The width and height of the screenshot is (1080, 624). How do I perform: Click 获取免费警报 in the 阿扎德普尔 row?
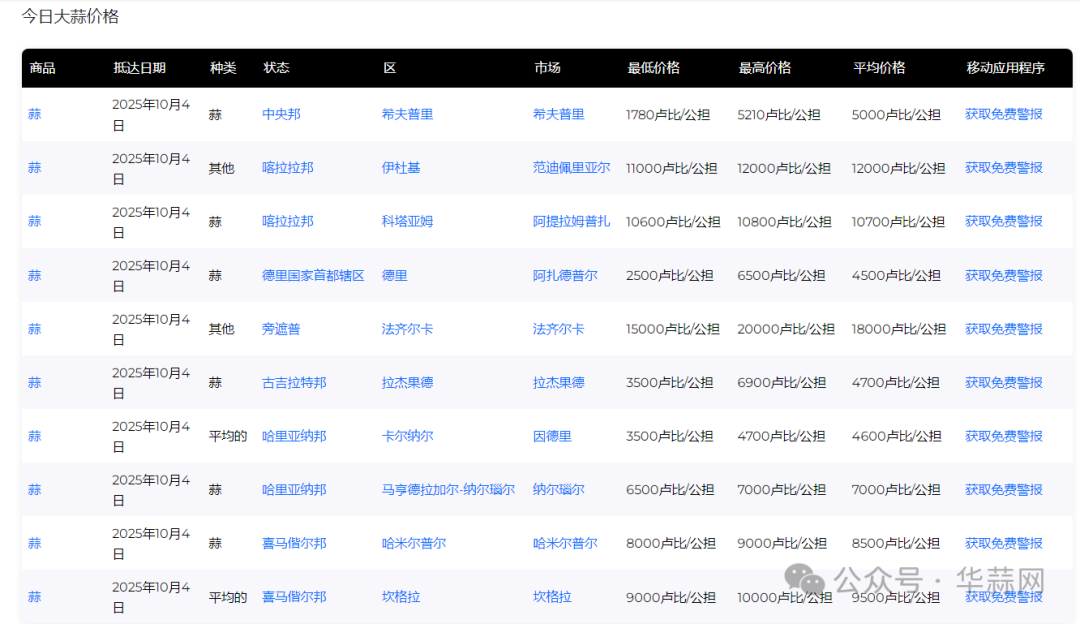pyautogui.click(x=1004, y=275)
